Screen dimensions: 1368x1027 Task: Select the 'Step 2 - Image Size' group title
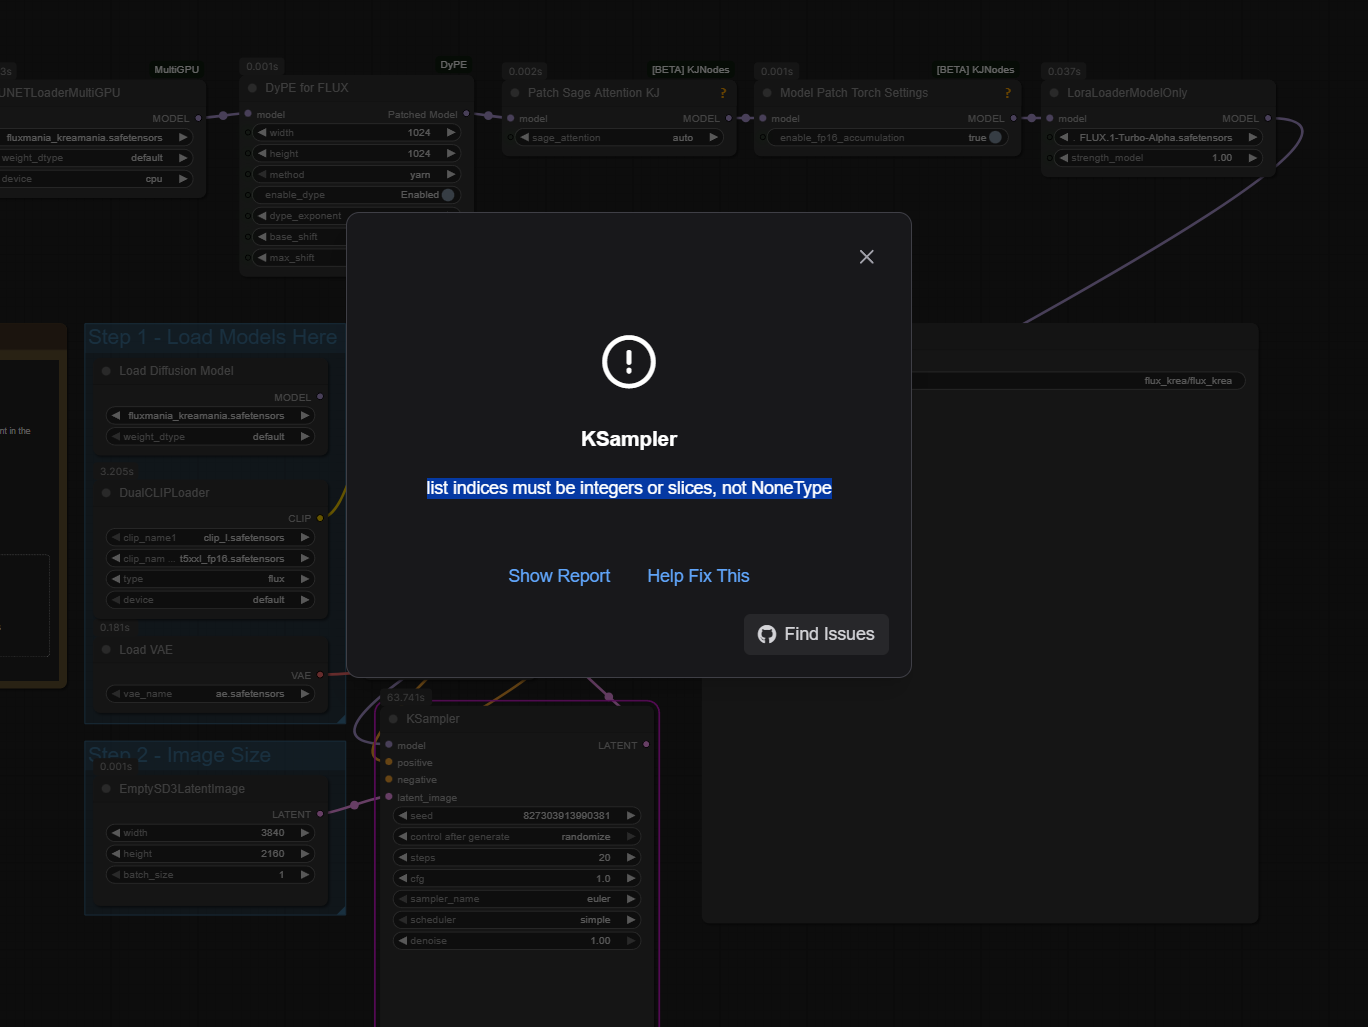tap(179, 755)
